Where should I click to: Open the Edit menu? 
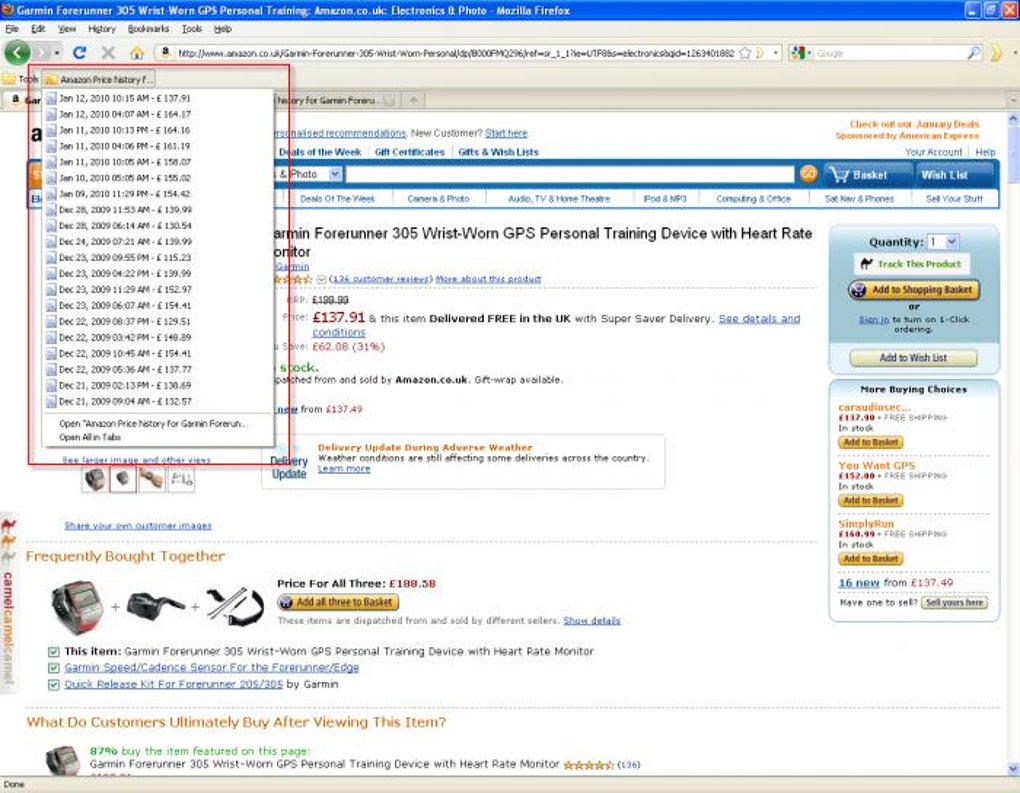tap(38, 29)
